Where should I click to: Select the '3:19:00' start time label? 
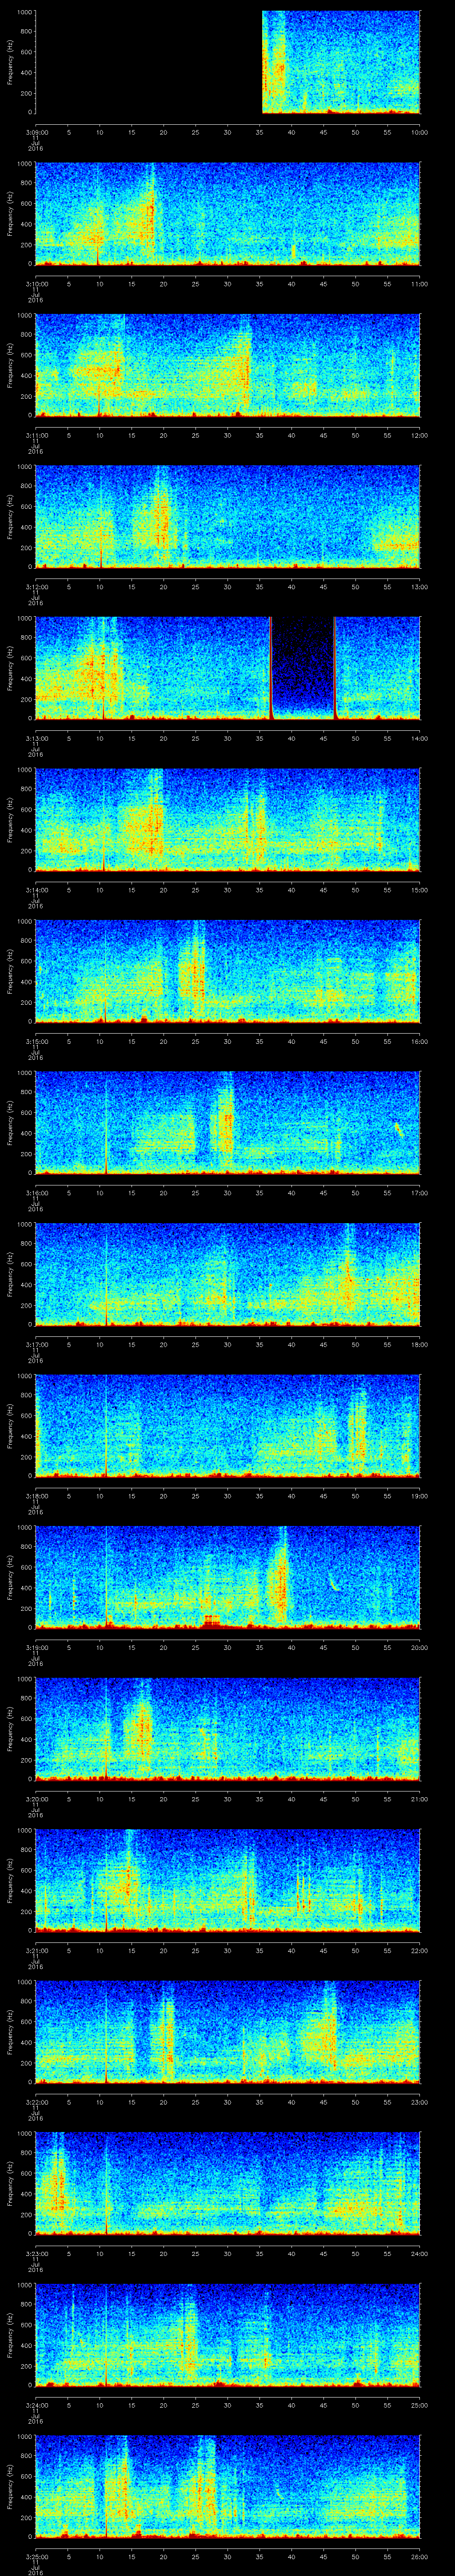36,1647
